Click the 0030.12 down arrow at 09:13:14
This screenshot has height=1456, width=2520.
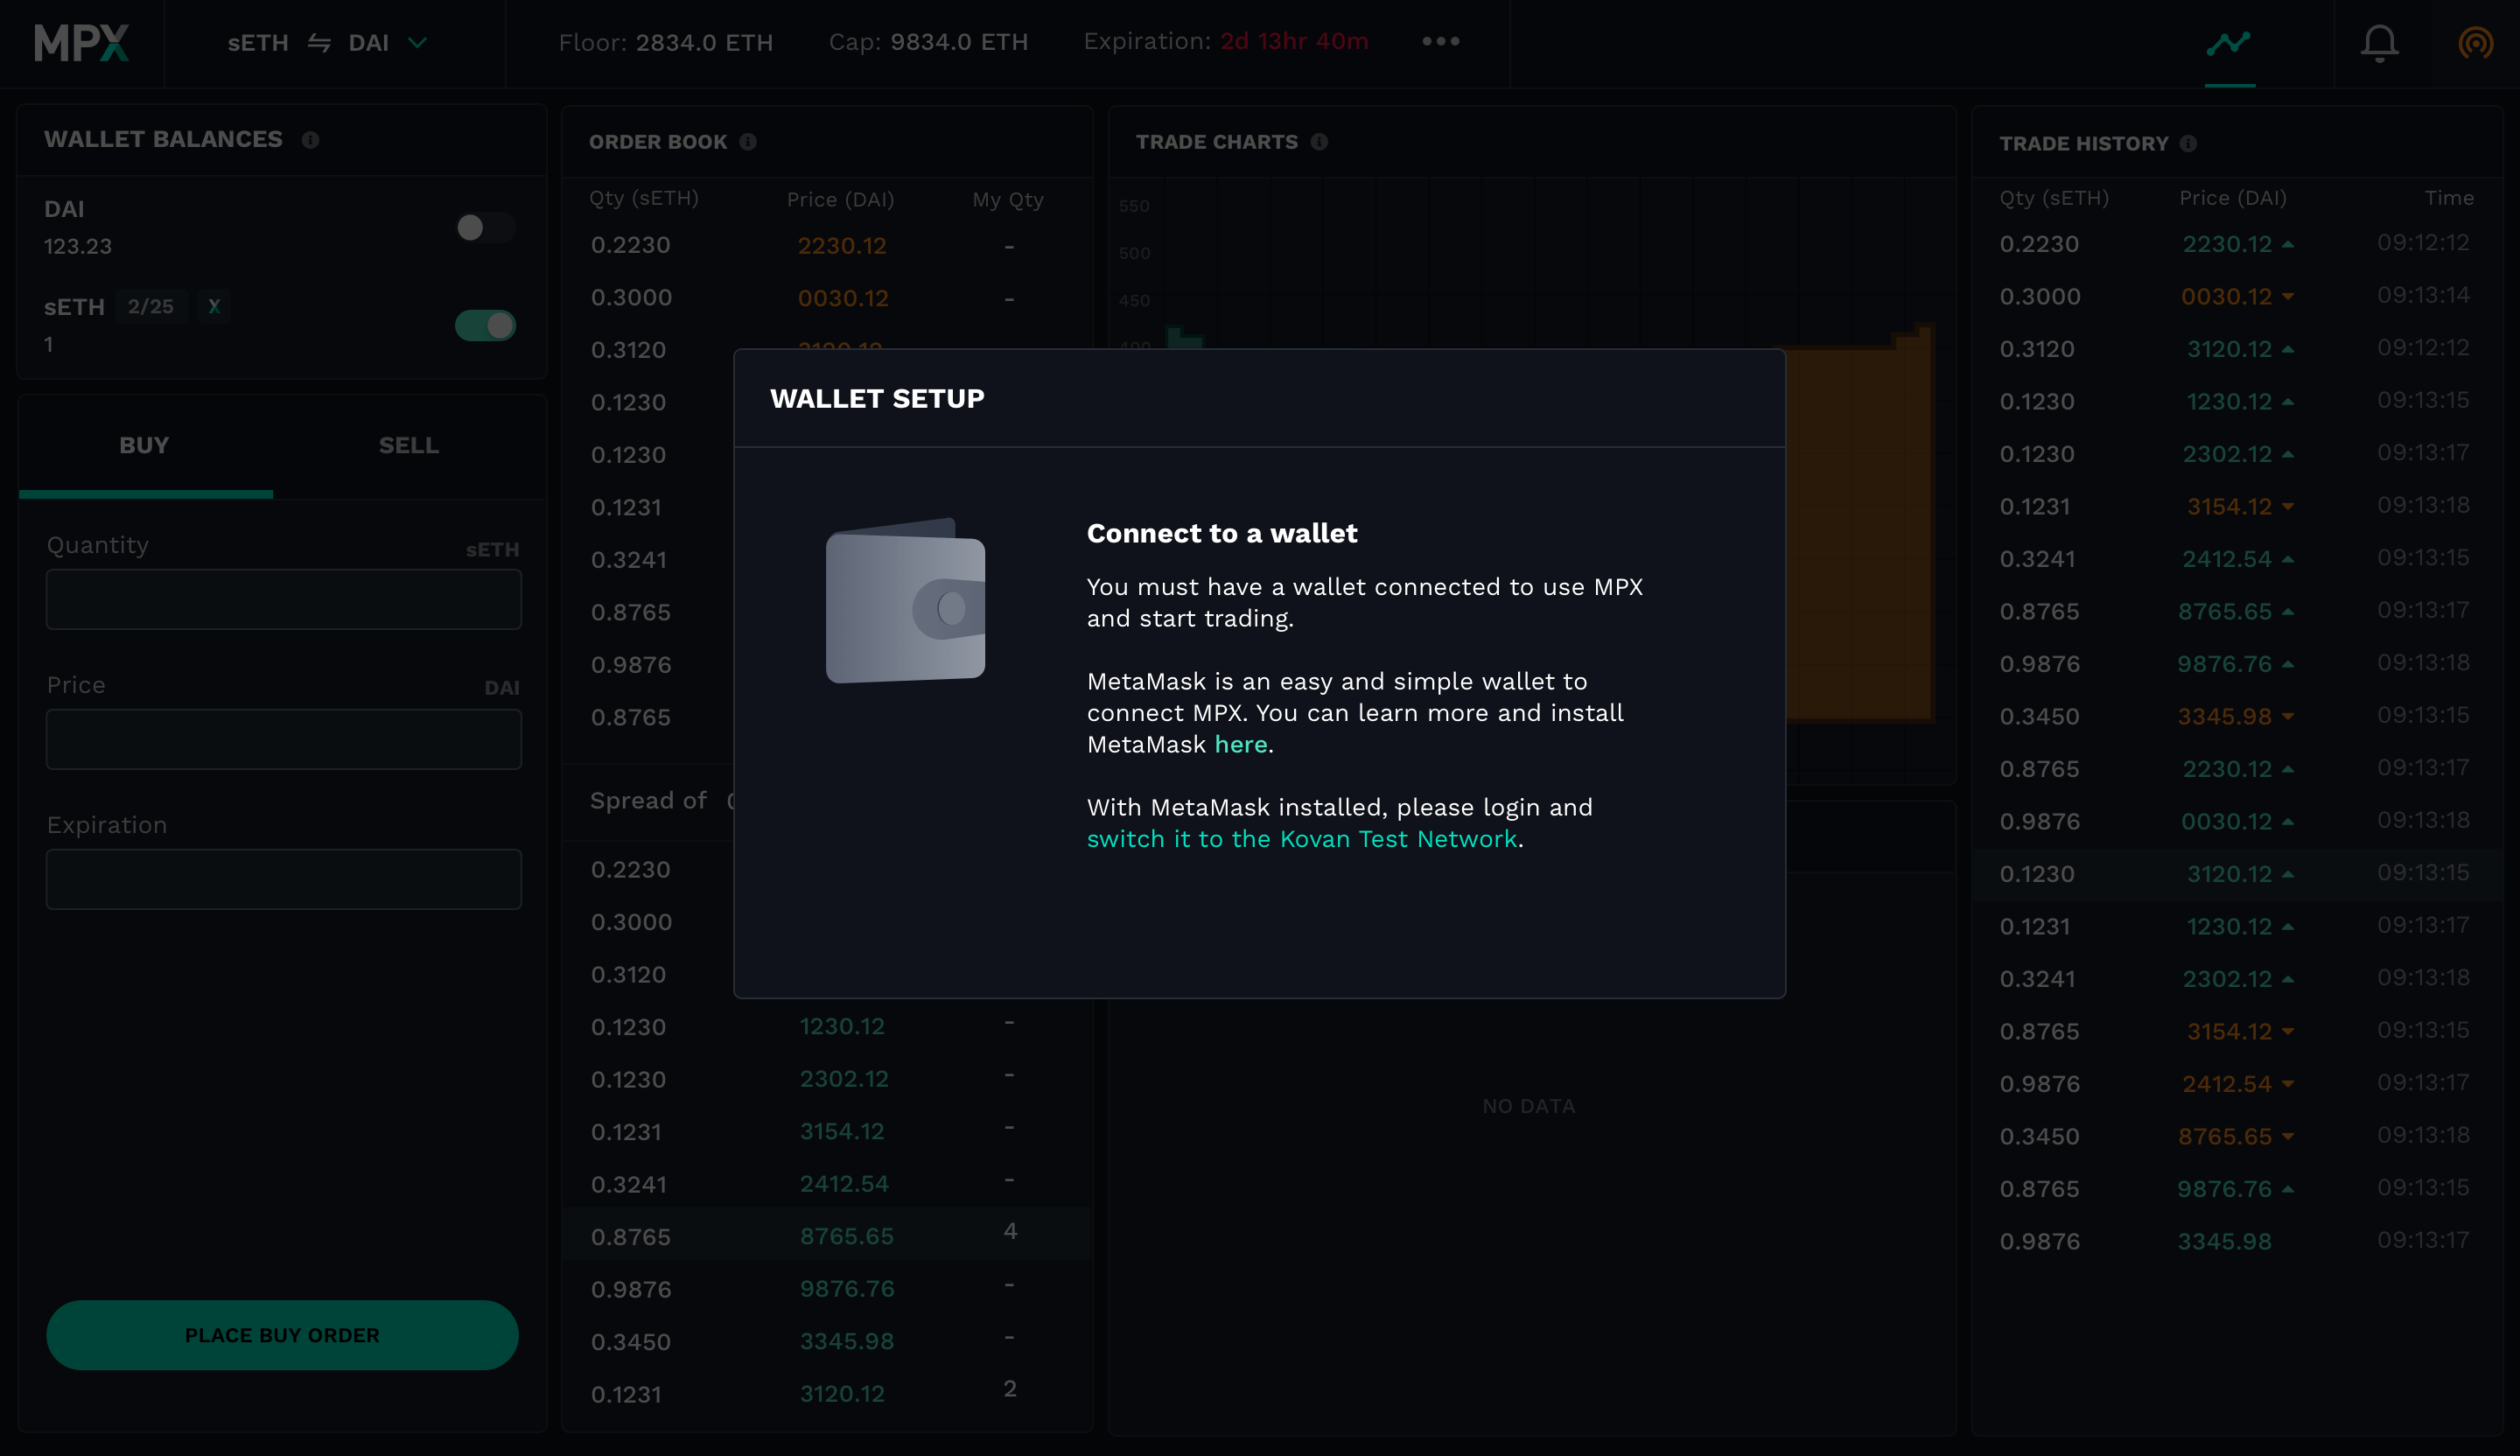(2288, 297)
